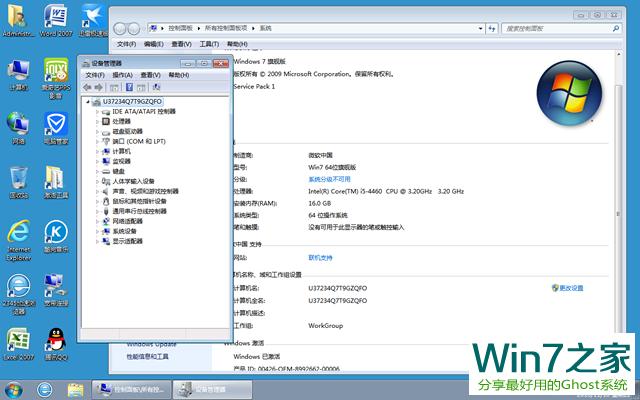Expand the 端口 (COM 和 LPT) node

pyautogui.click(x=97, y=142)
